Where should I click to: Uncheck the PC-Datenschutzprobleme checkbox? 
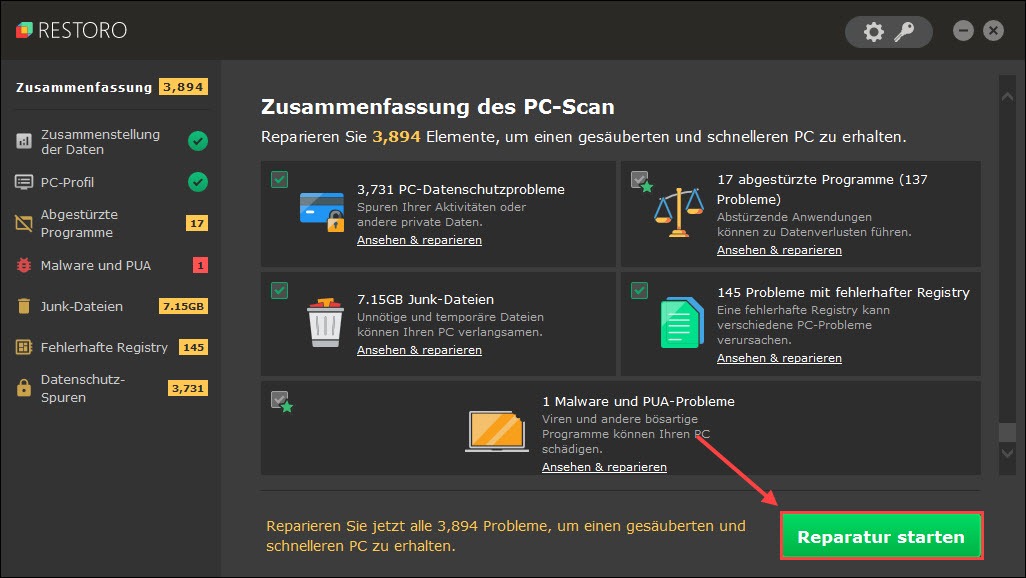(x=280, y=180)
